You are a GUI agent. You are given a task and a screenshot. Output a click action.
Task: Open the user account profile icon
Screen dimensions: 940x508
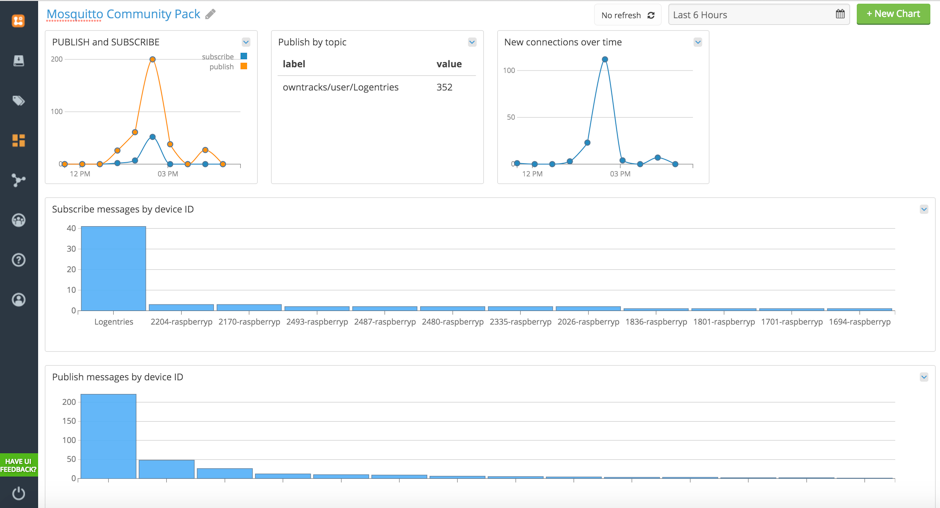(x=18, y=300)
